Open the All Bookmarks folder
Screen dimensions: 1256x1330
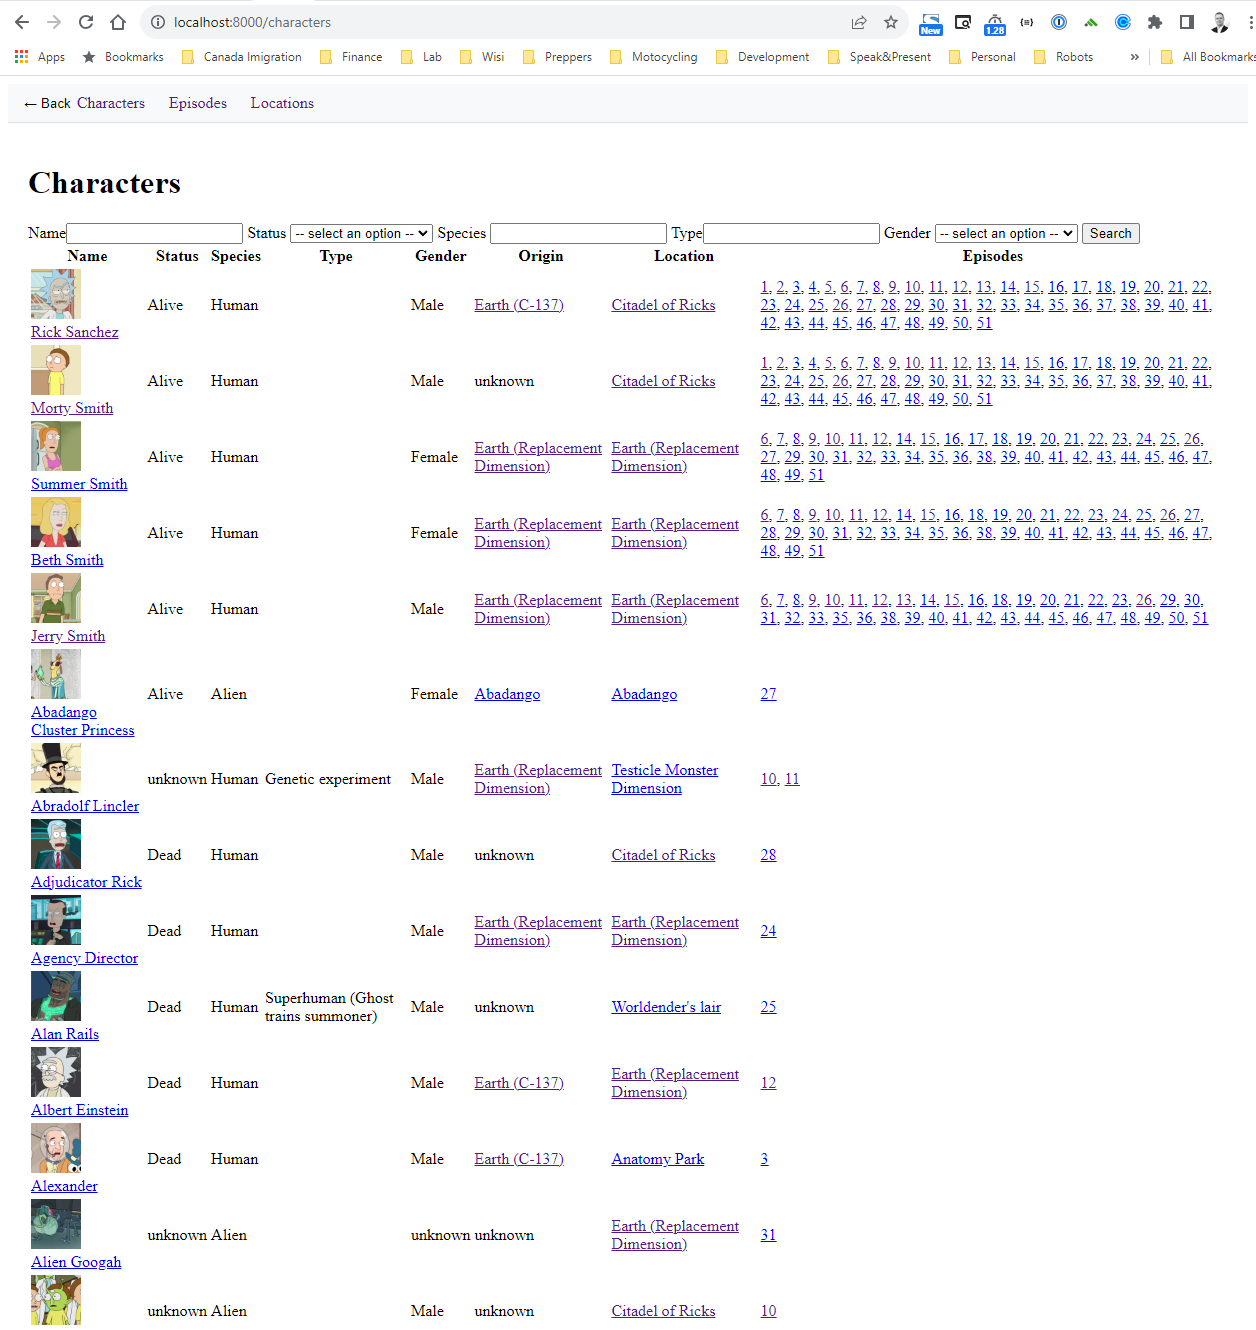[x=1207, y=57]
